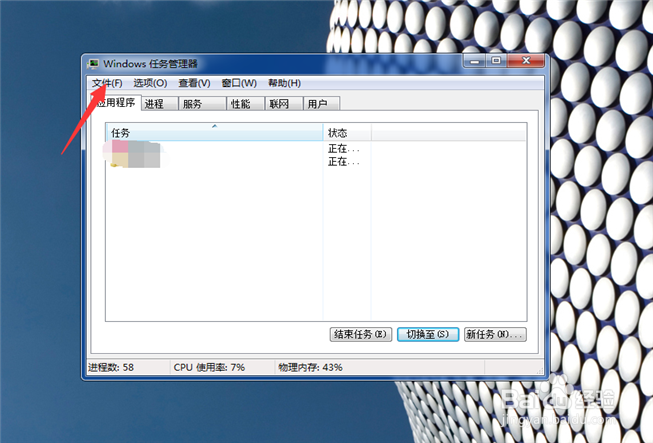Open the 帮助(H) menu
The height and width of the screenshot is (443, 653).
pos(284,83)
